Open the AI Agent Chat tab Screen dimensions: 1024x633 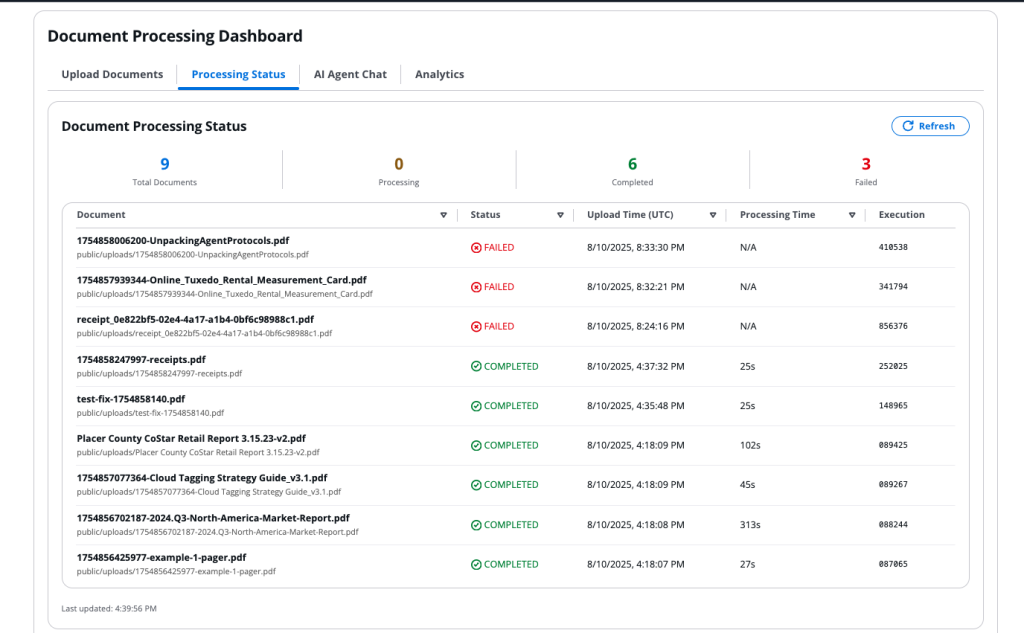[x=350, y=74]
